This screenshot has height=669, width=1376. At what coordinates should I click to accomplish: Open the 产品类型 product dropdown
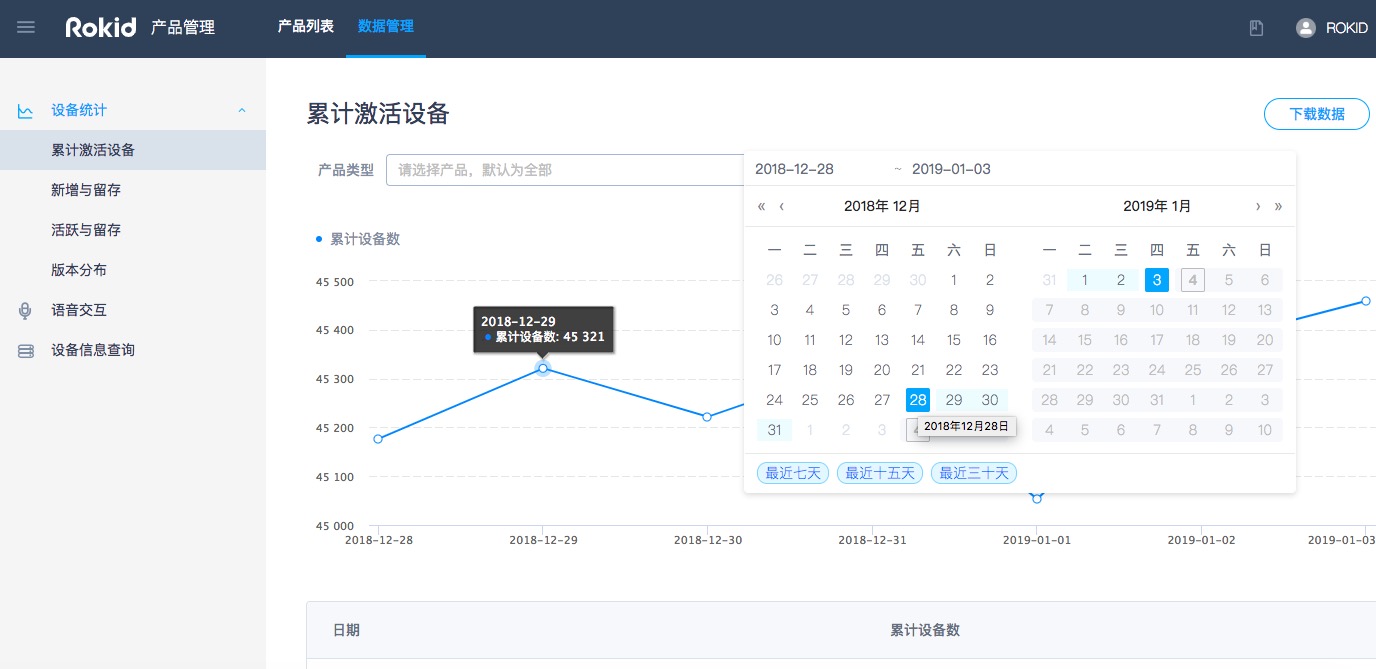565,170
